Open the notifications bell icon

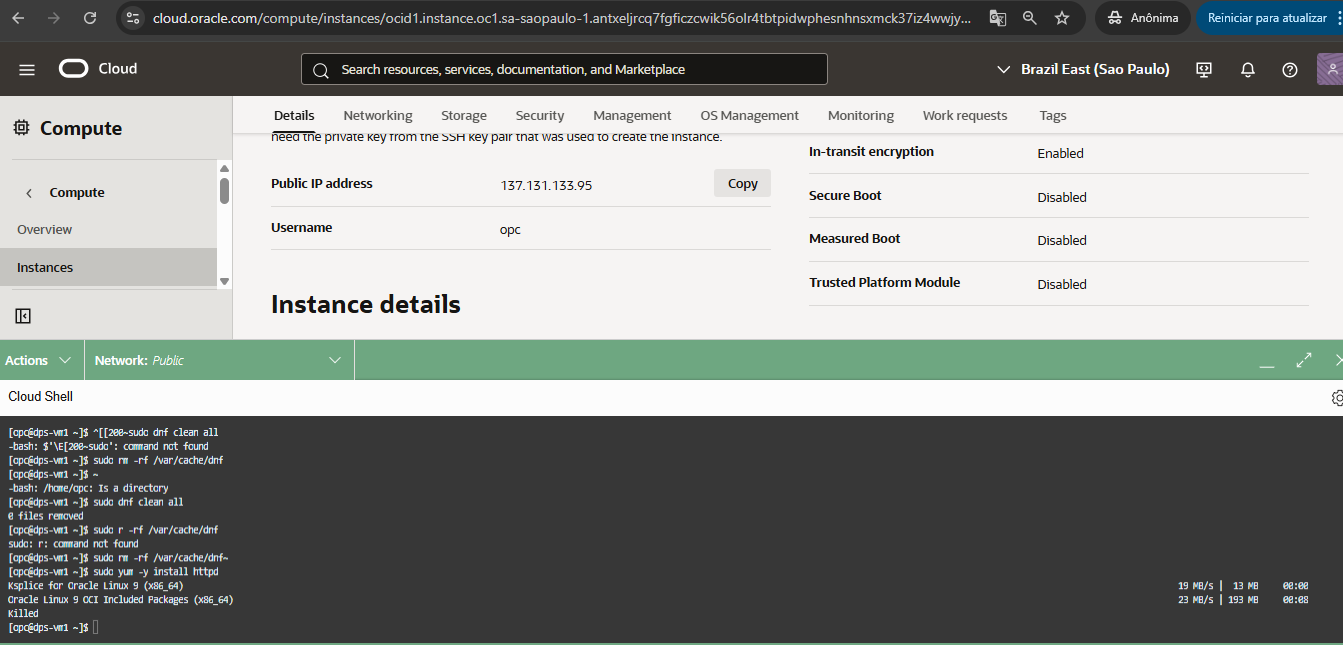(x=1248, y=69)
